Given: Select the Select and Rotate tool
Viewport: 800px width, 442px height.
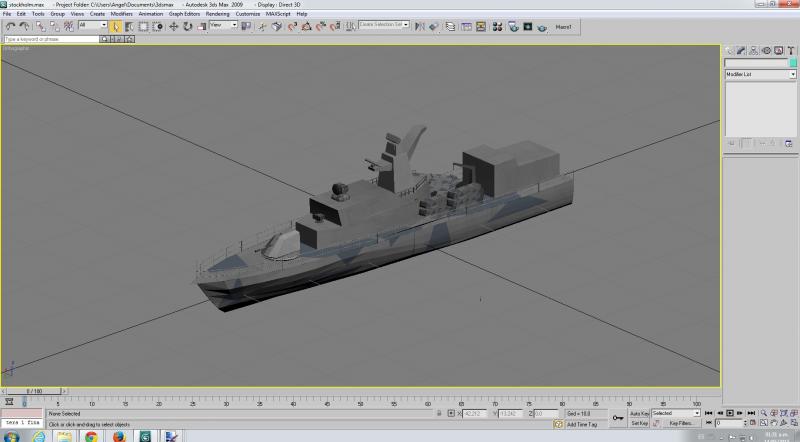Looking at the screenshot, I should [x=188, y=27].
